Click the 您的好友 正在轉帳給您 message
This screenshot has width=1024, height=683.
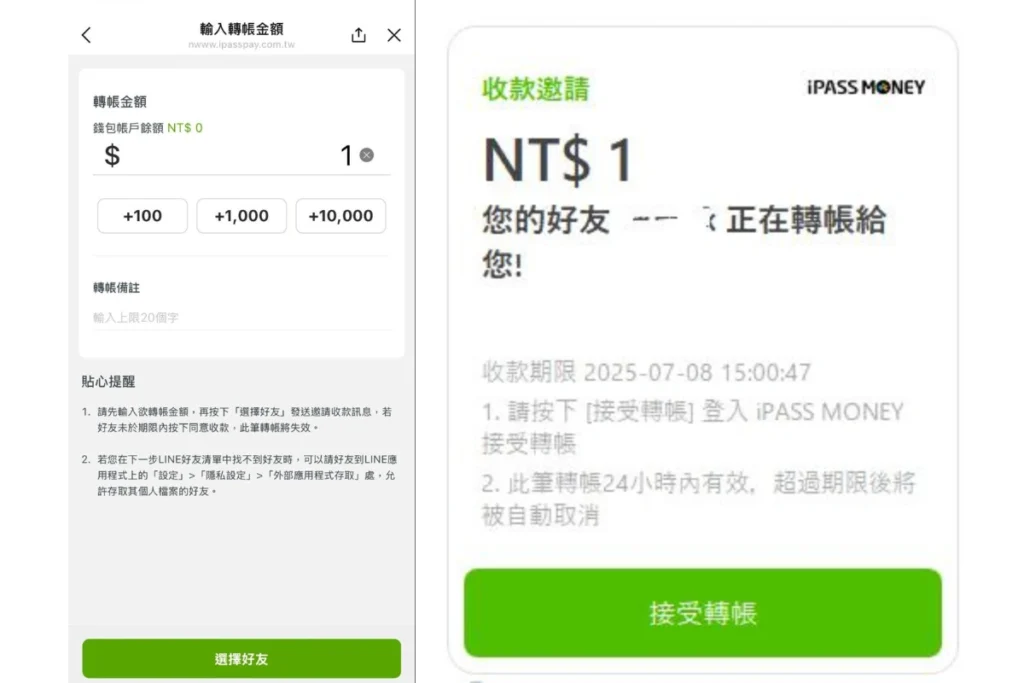click(684, 241)
